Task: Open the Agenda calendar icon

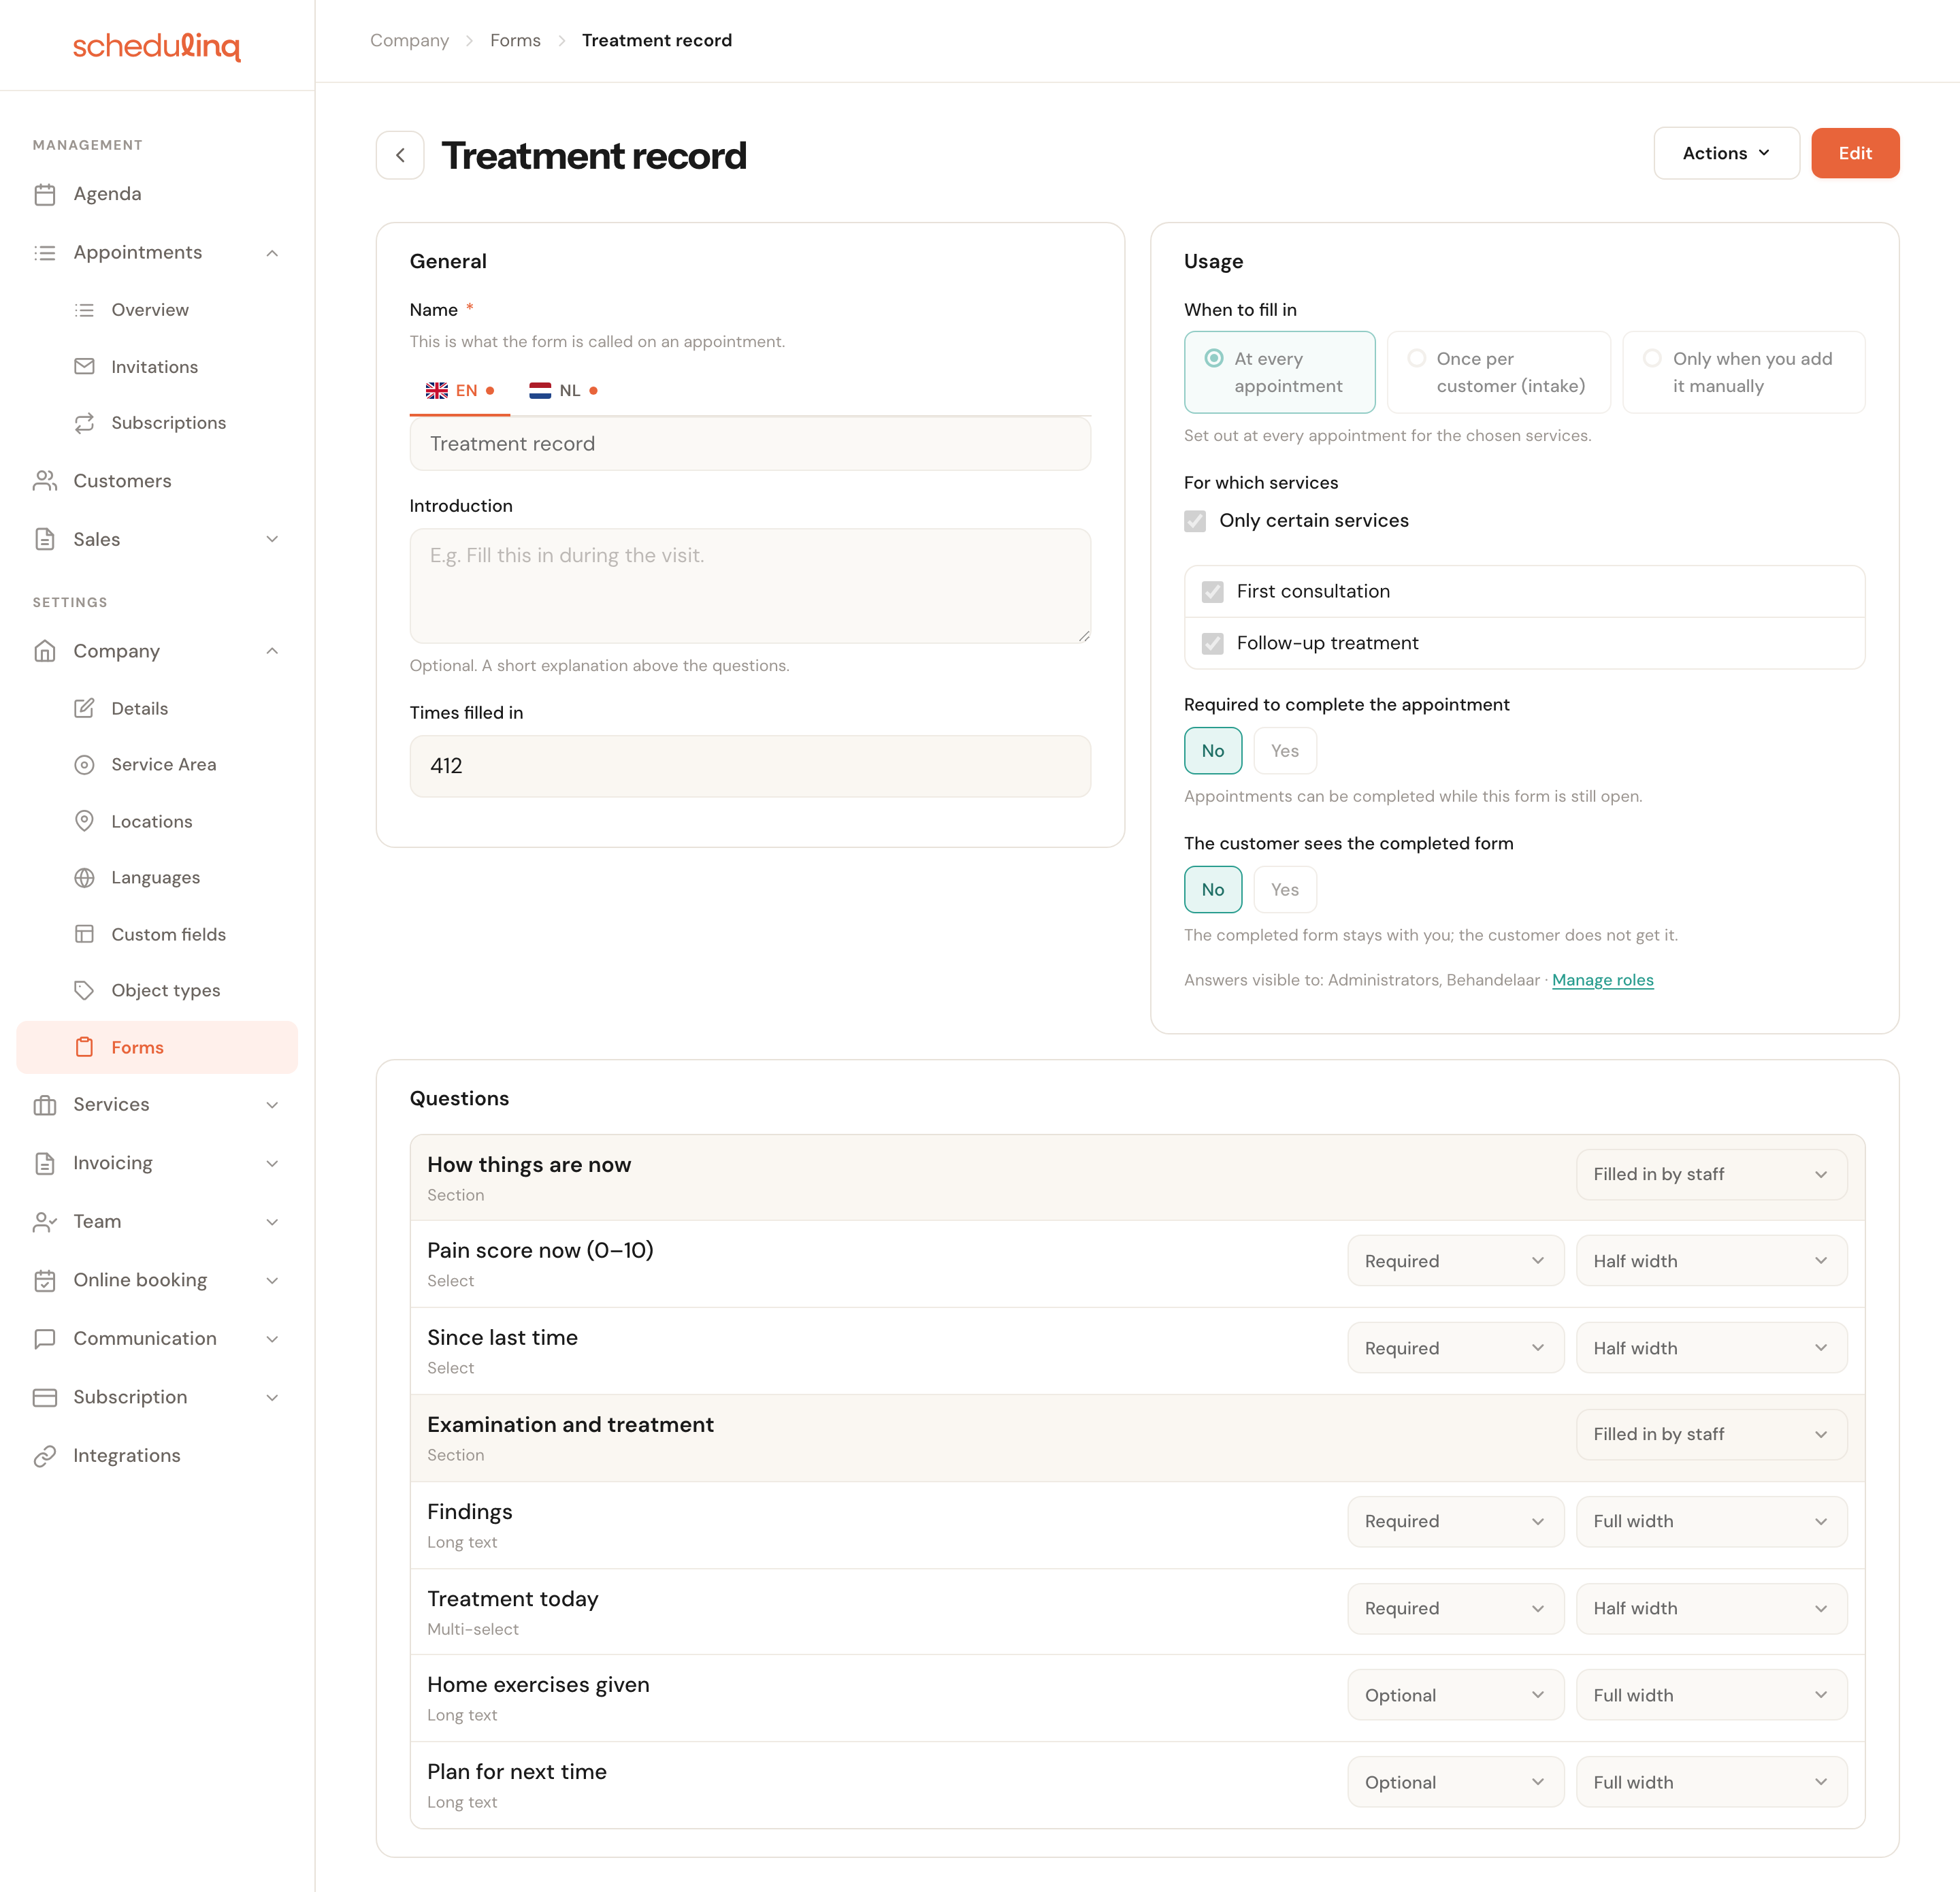Action: (x=45, y=194)
